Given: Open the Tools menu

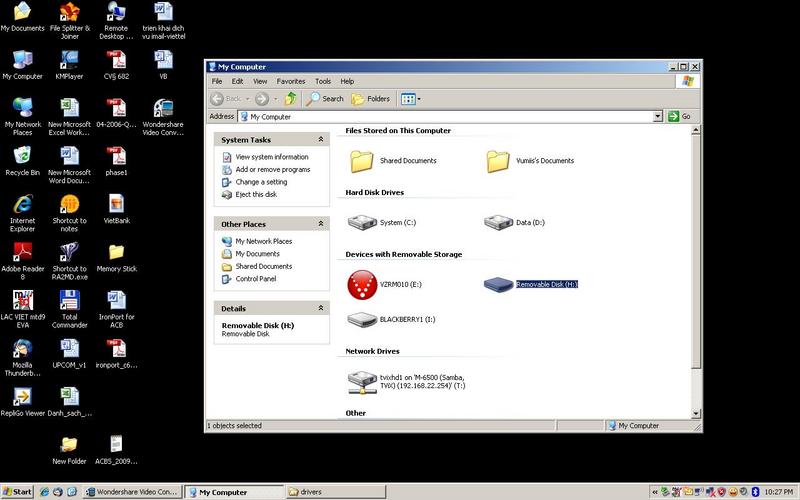Looking at the screenshot, I should coord(323,81).
